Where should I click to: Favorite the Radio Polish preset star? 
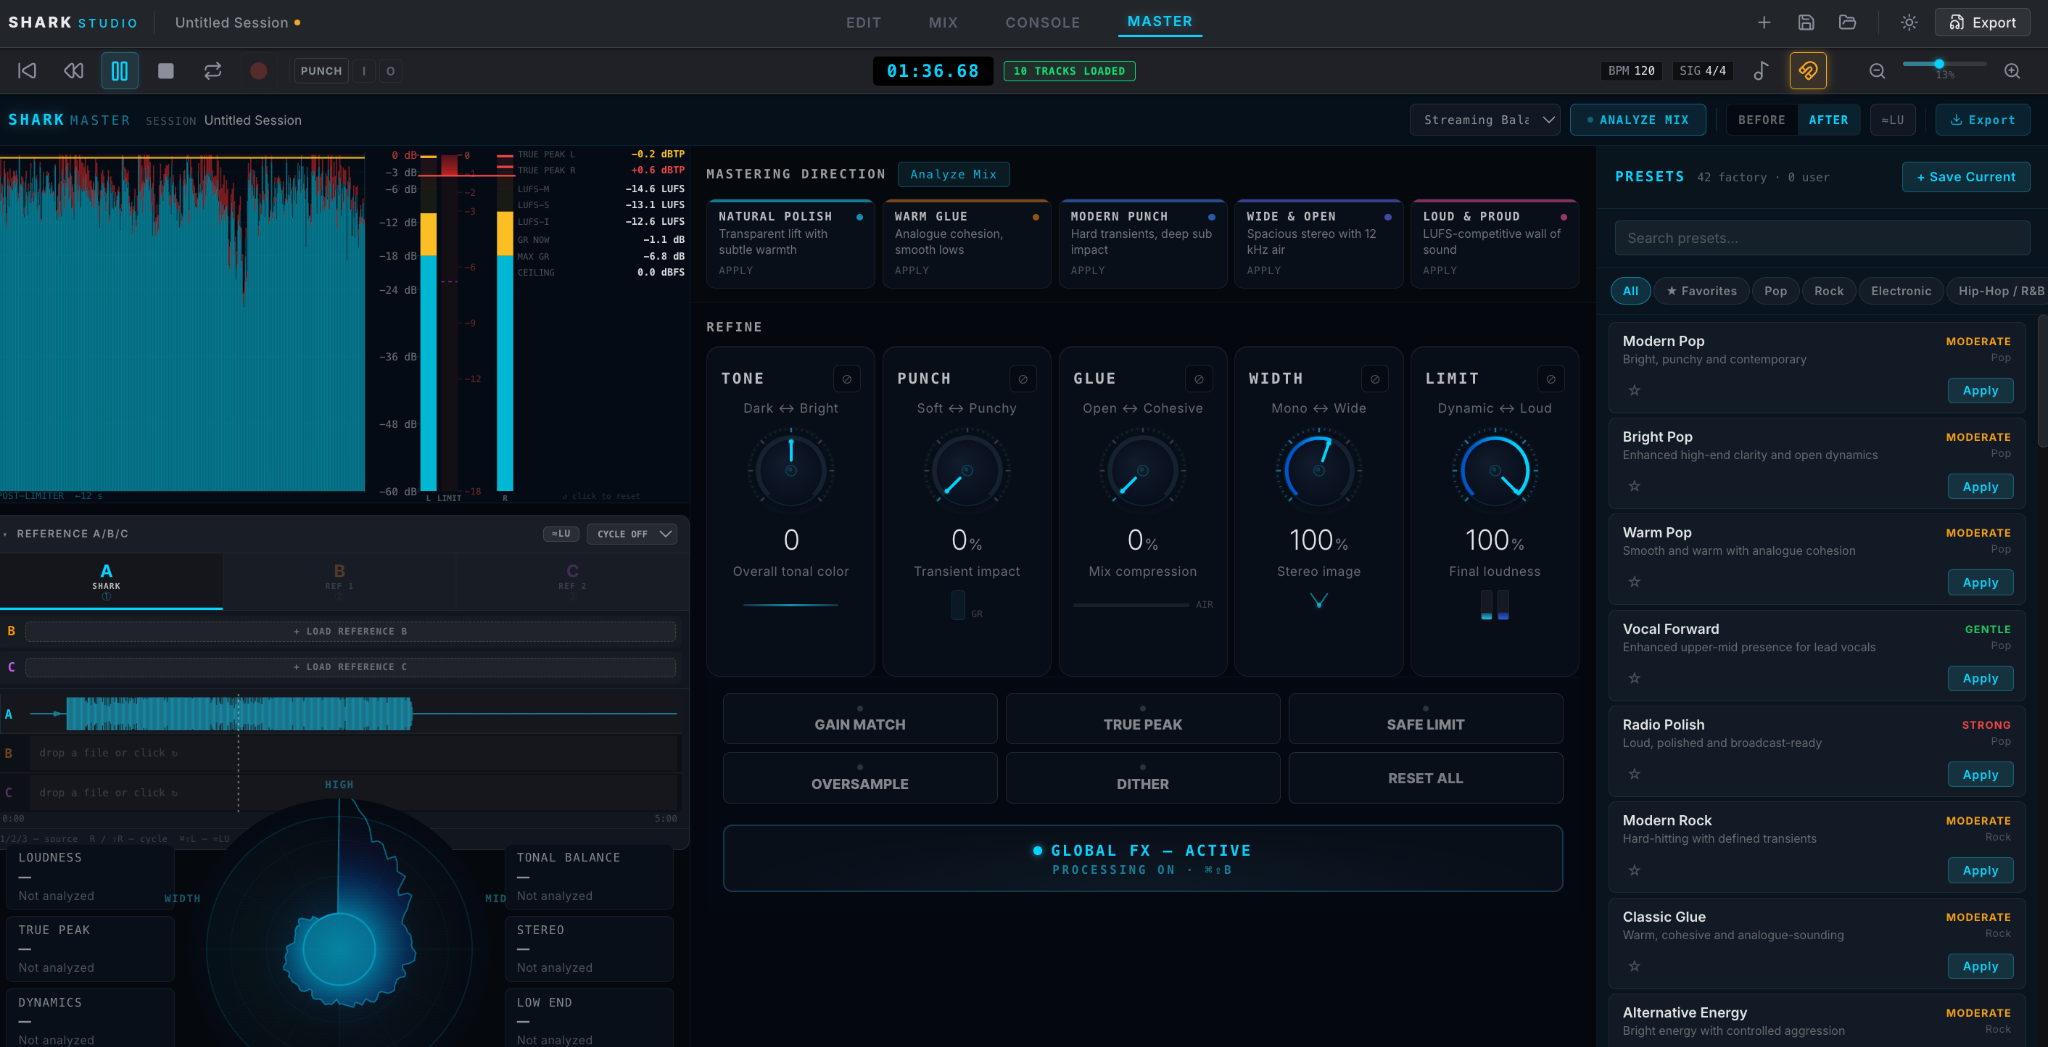(x=1634, y=774)
